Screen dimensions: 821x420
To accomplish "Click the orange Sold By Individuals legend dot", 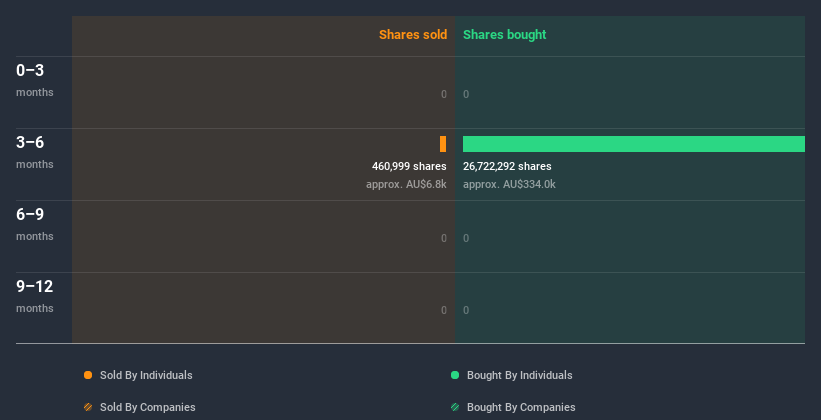I will tap(88, 375).
